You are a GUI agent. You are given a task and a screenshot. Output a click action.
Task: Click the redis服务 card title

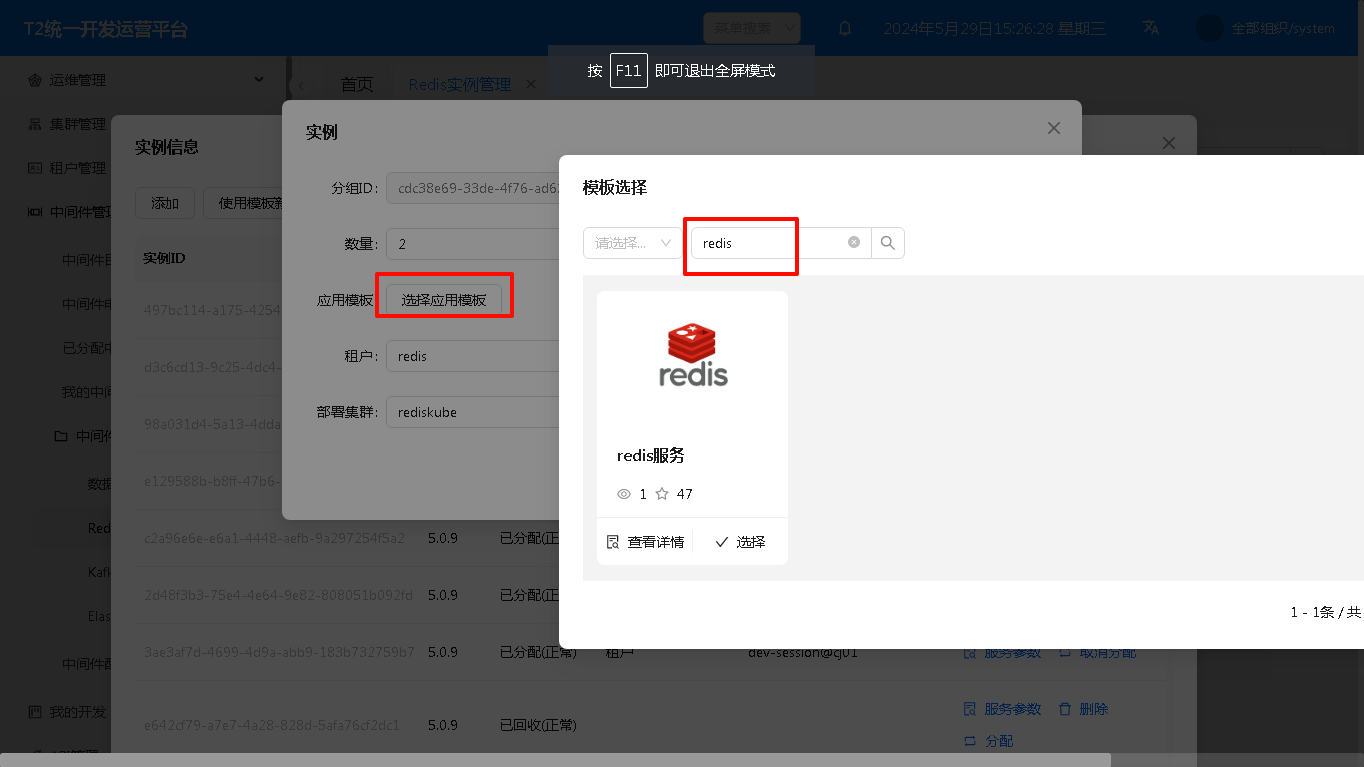click(x=651, y=455)
